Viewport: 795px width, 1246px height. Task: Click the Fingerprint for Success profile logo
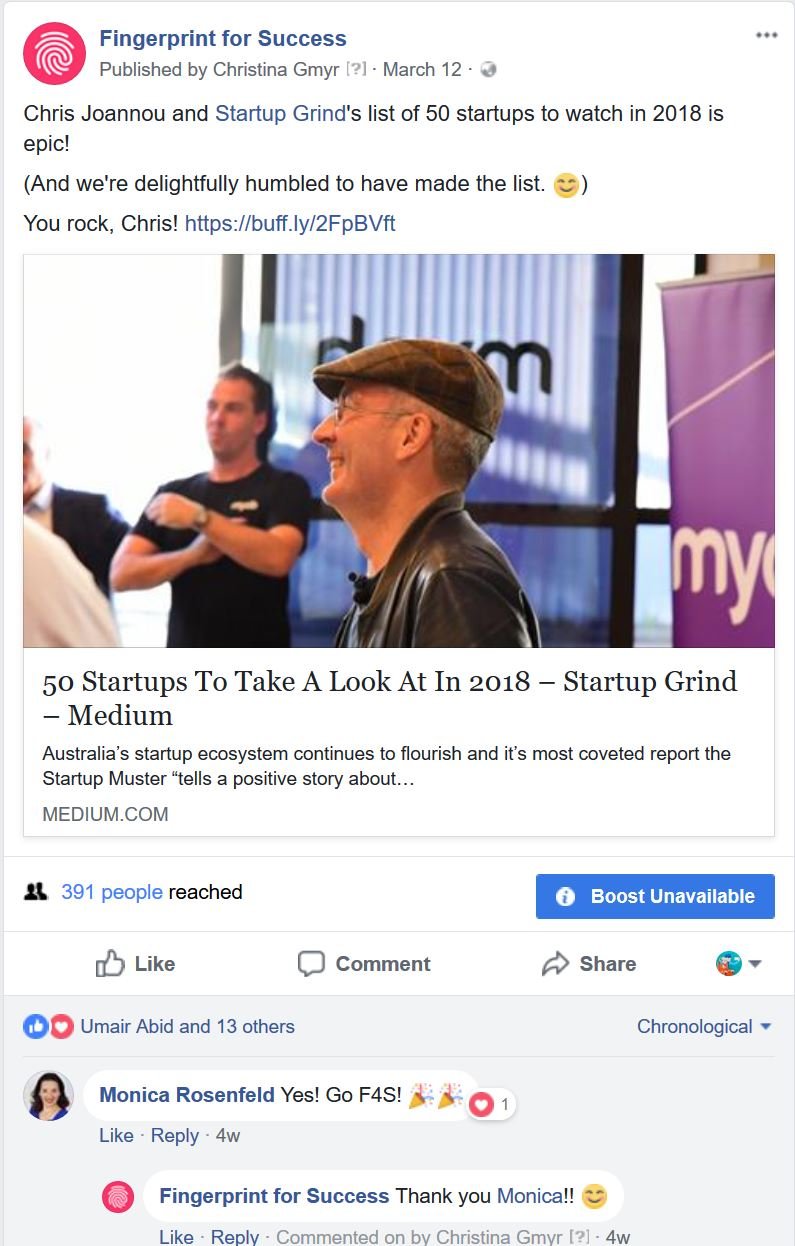pos(54,53)
